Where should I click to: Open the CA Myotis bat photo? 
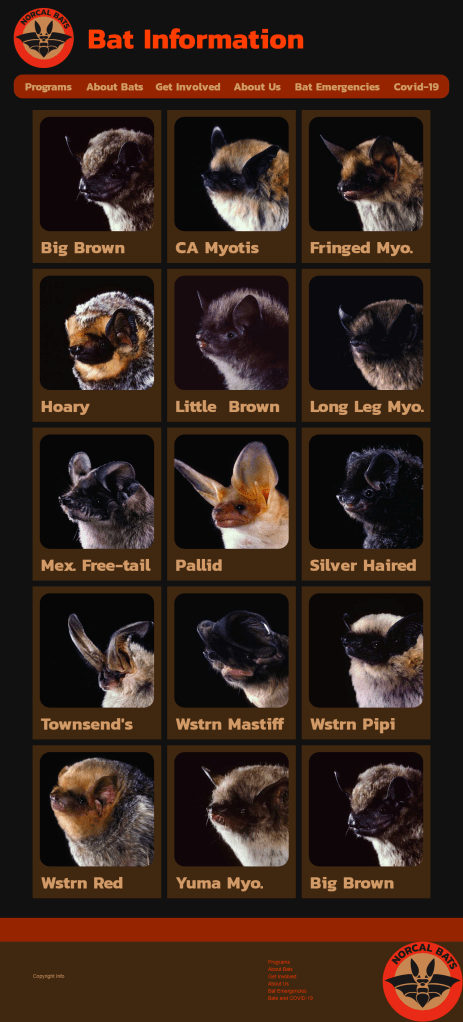(232, 174)
